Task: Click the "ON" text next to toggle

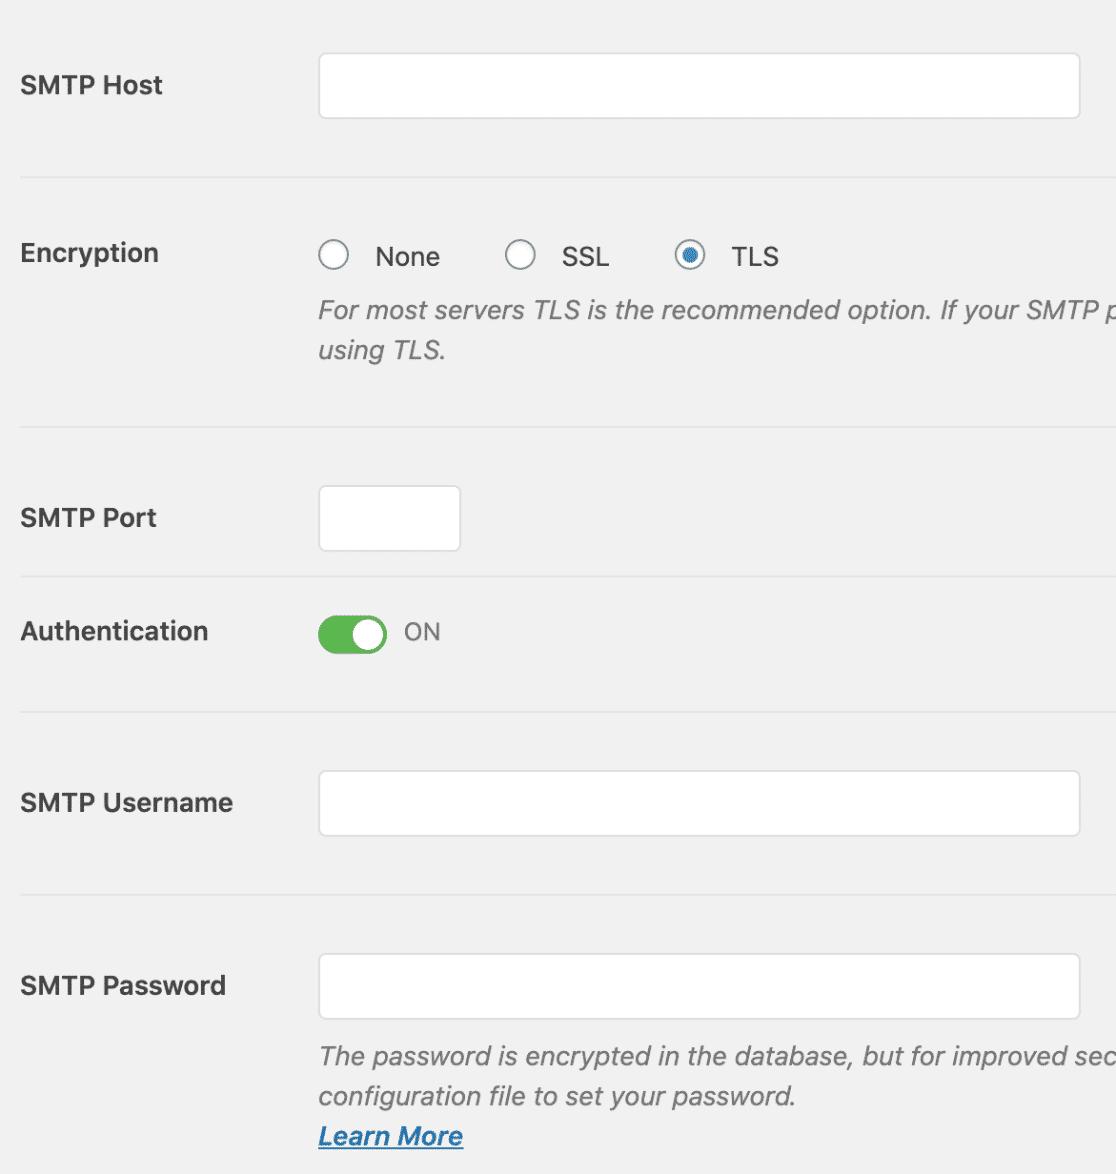Action: (422, 632)
